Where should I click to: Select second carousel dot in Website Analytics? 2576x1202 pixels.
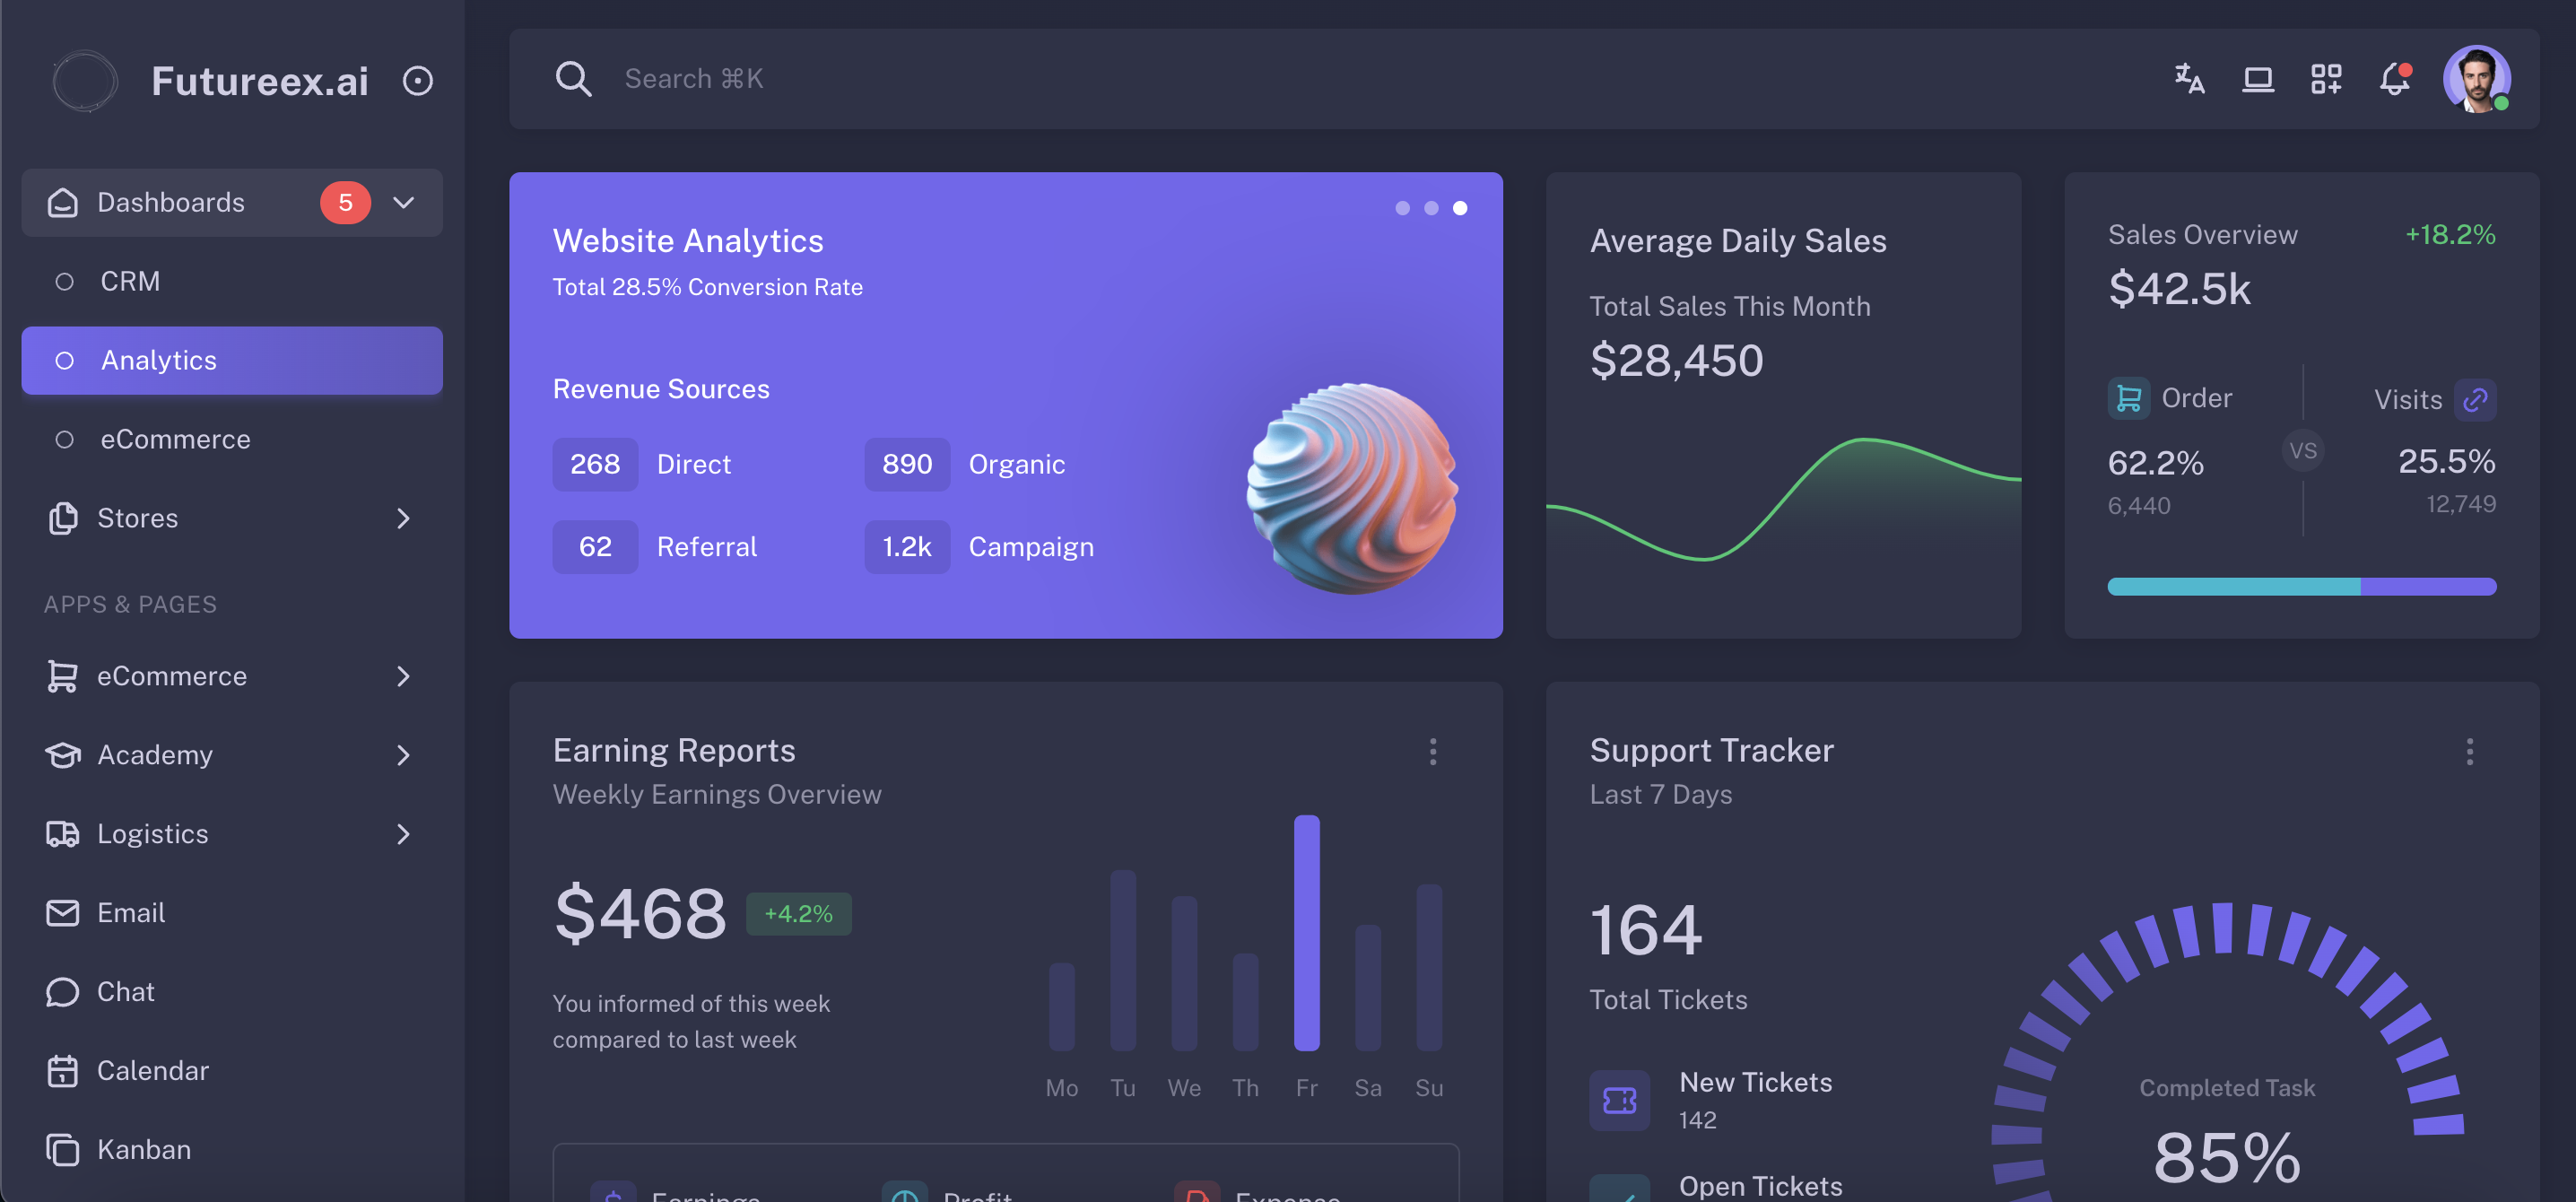click(x=1431, y=208)
